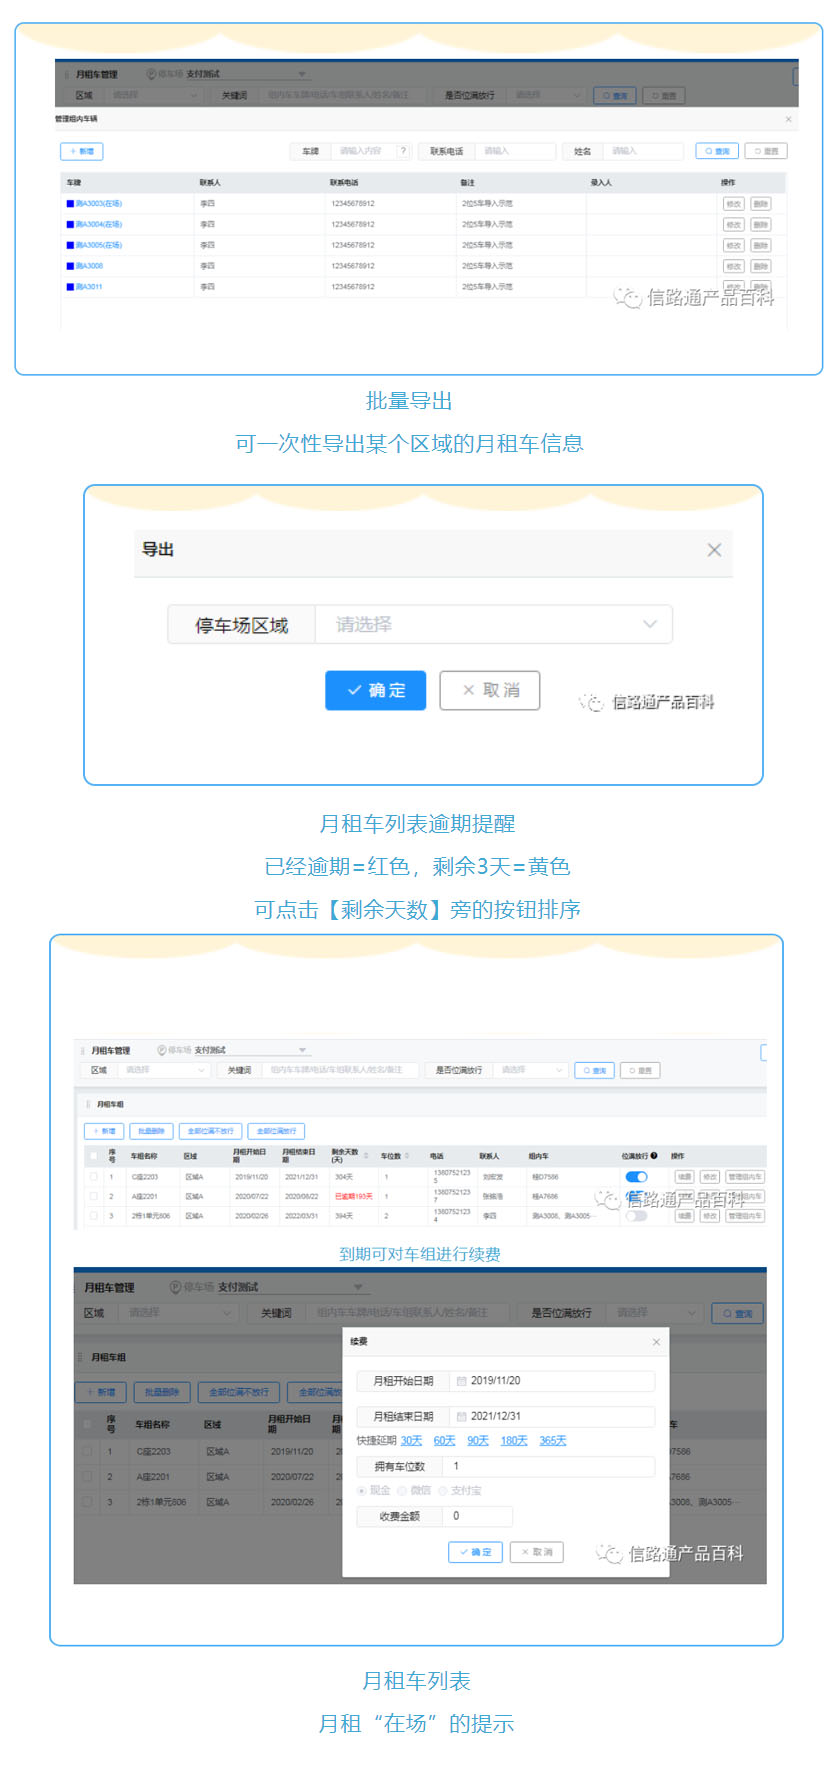
Task: Click 拥有车位数 input field
Action: [x=550, y=1466]
